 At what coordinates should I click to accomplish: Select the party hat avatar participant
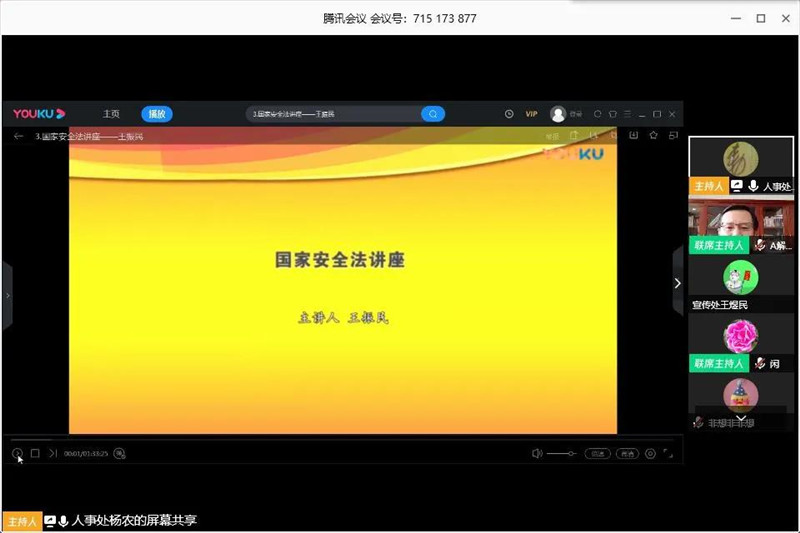tap(741, 395)
